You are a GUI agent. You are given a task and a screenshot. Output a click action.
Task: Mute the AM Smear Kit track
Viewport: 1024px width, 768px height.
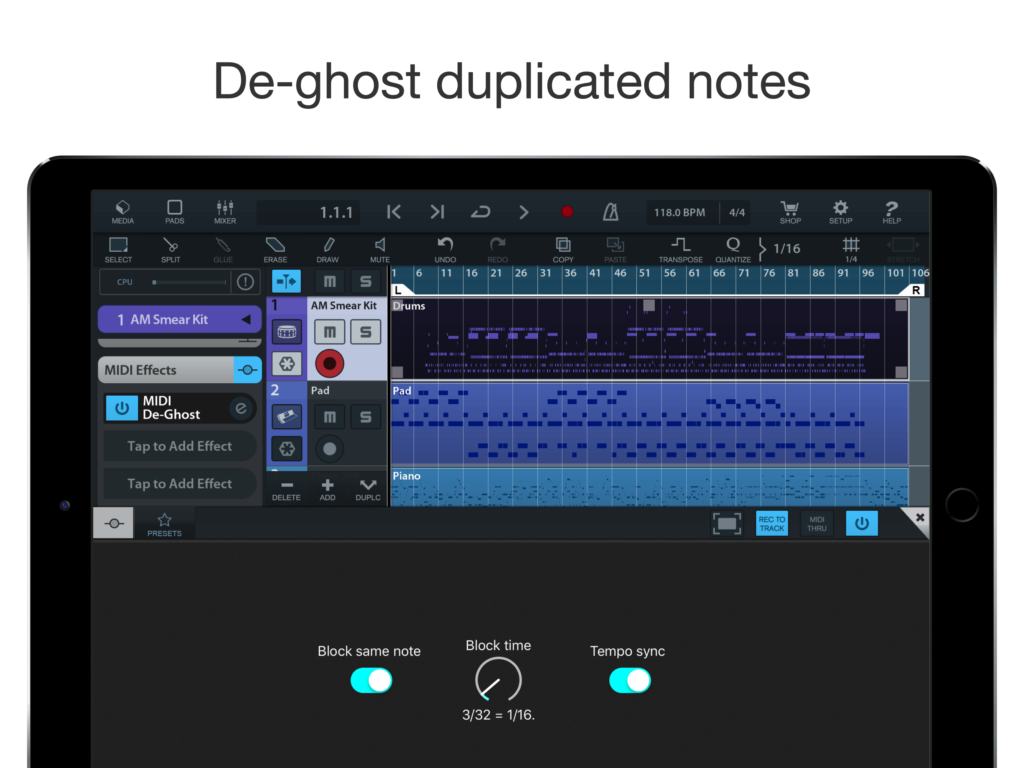click(x=330, y=332)
